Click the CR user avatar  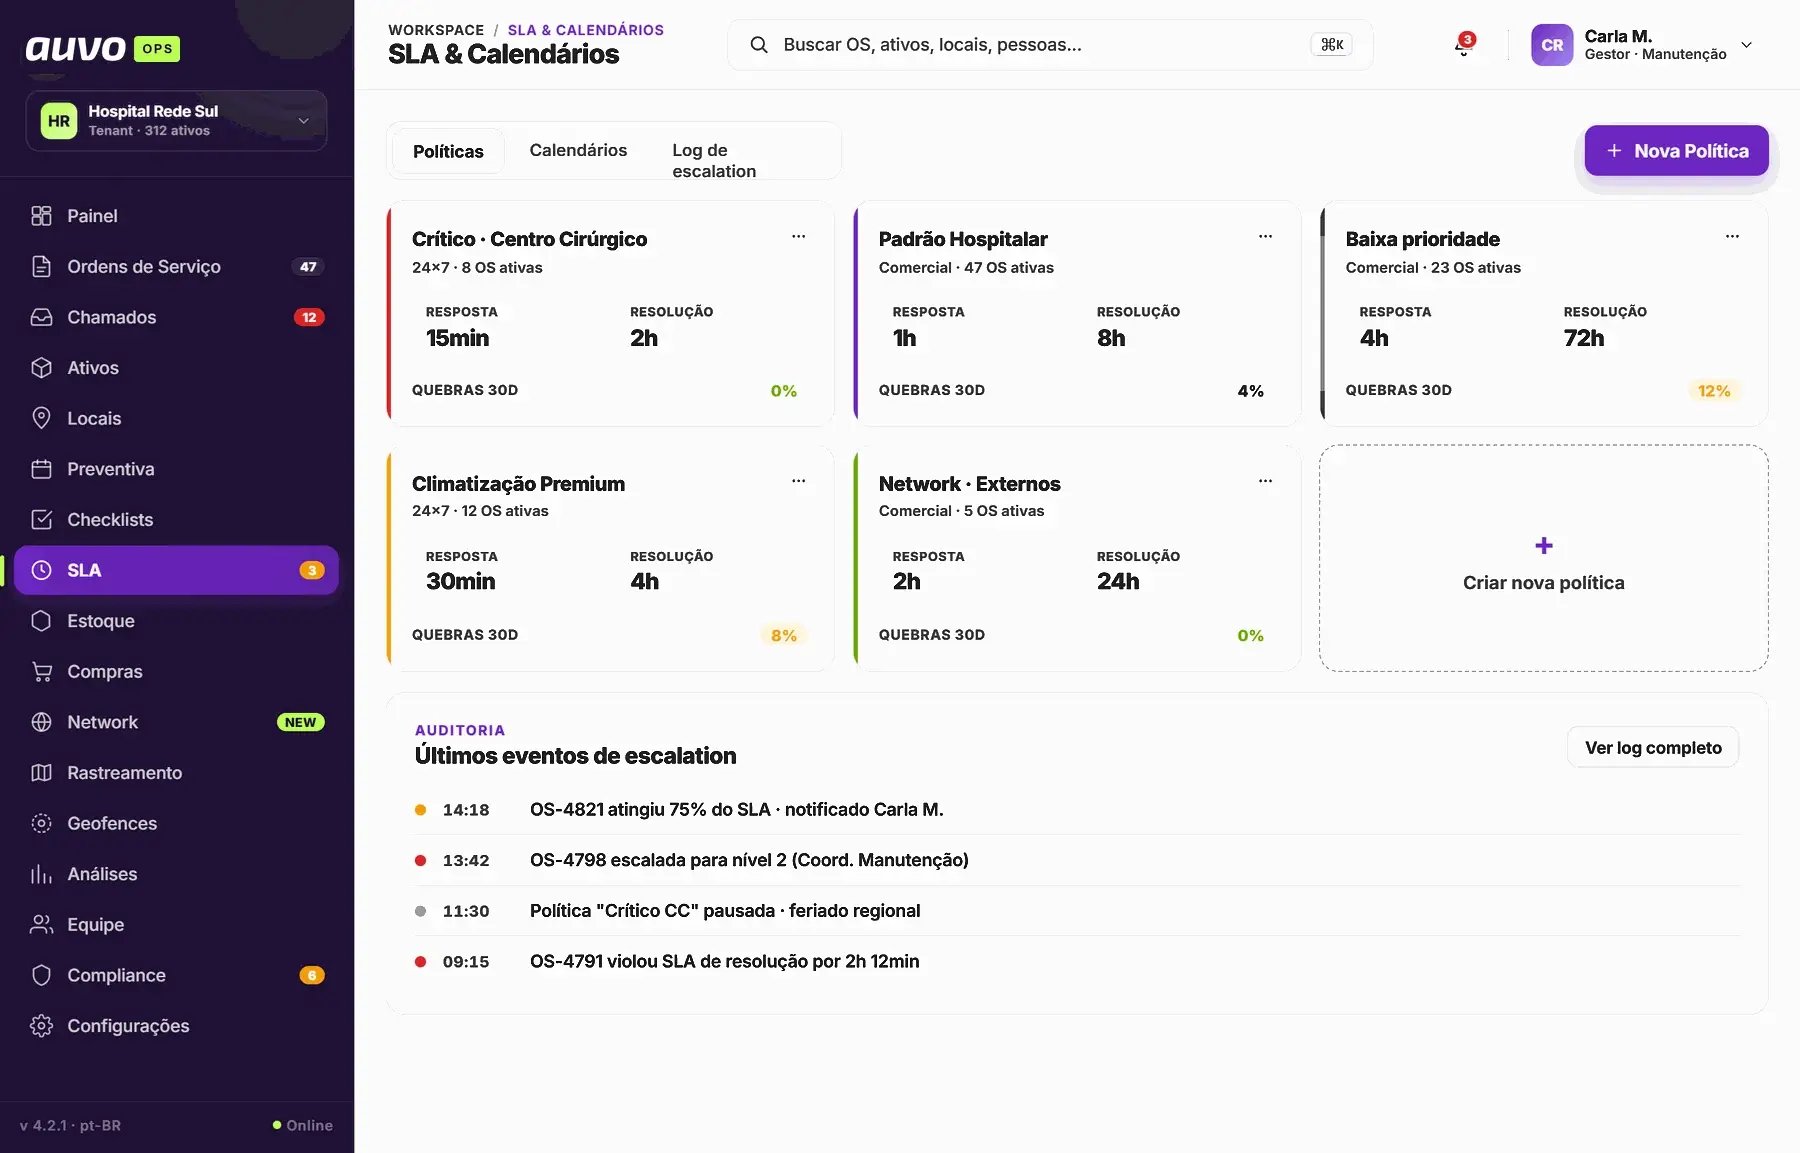tap(1552, 45)
